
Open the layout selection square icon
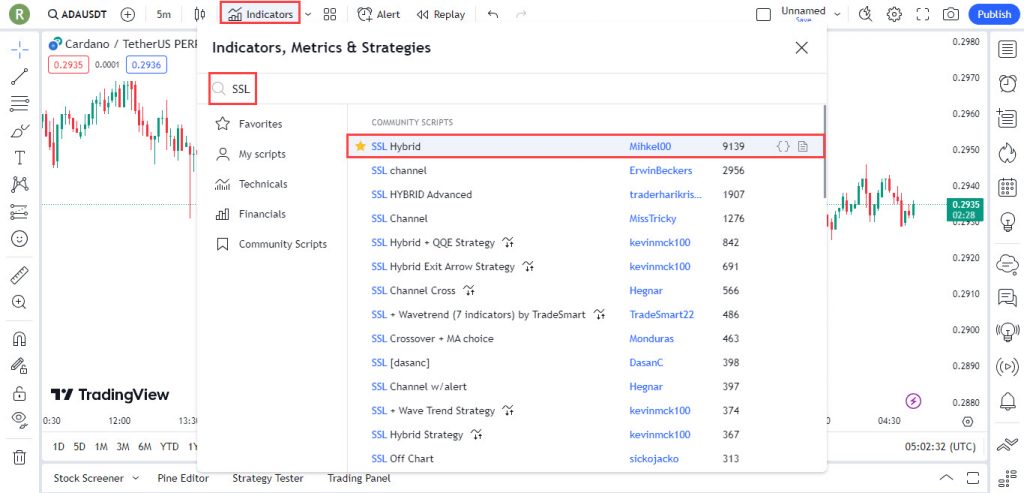click(763, 14)
